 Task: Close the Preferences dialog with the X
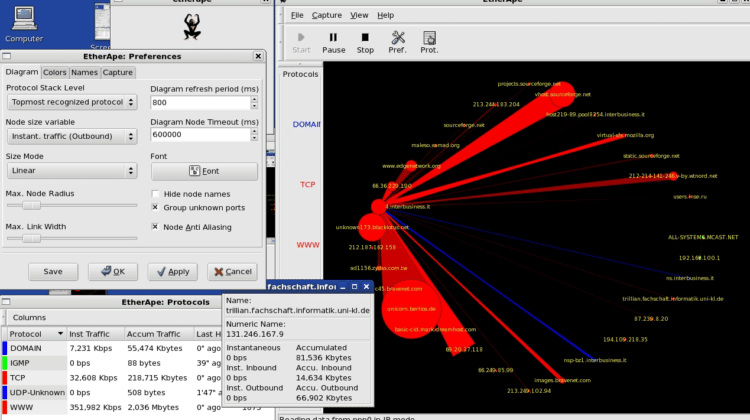(258, 56)
